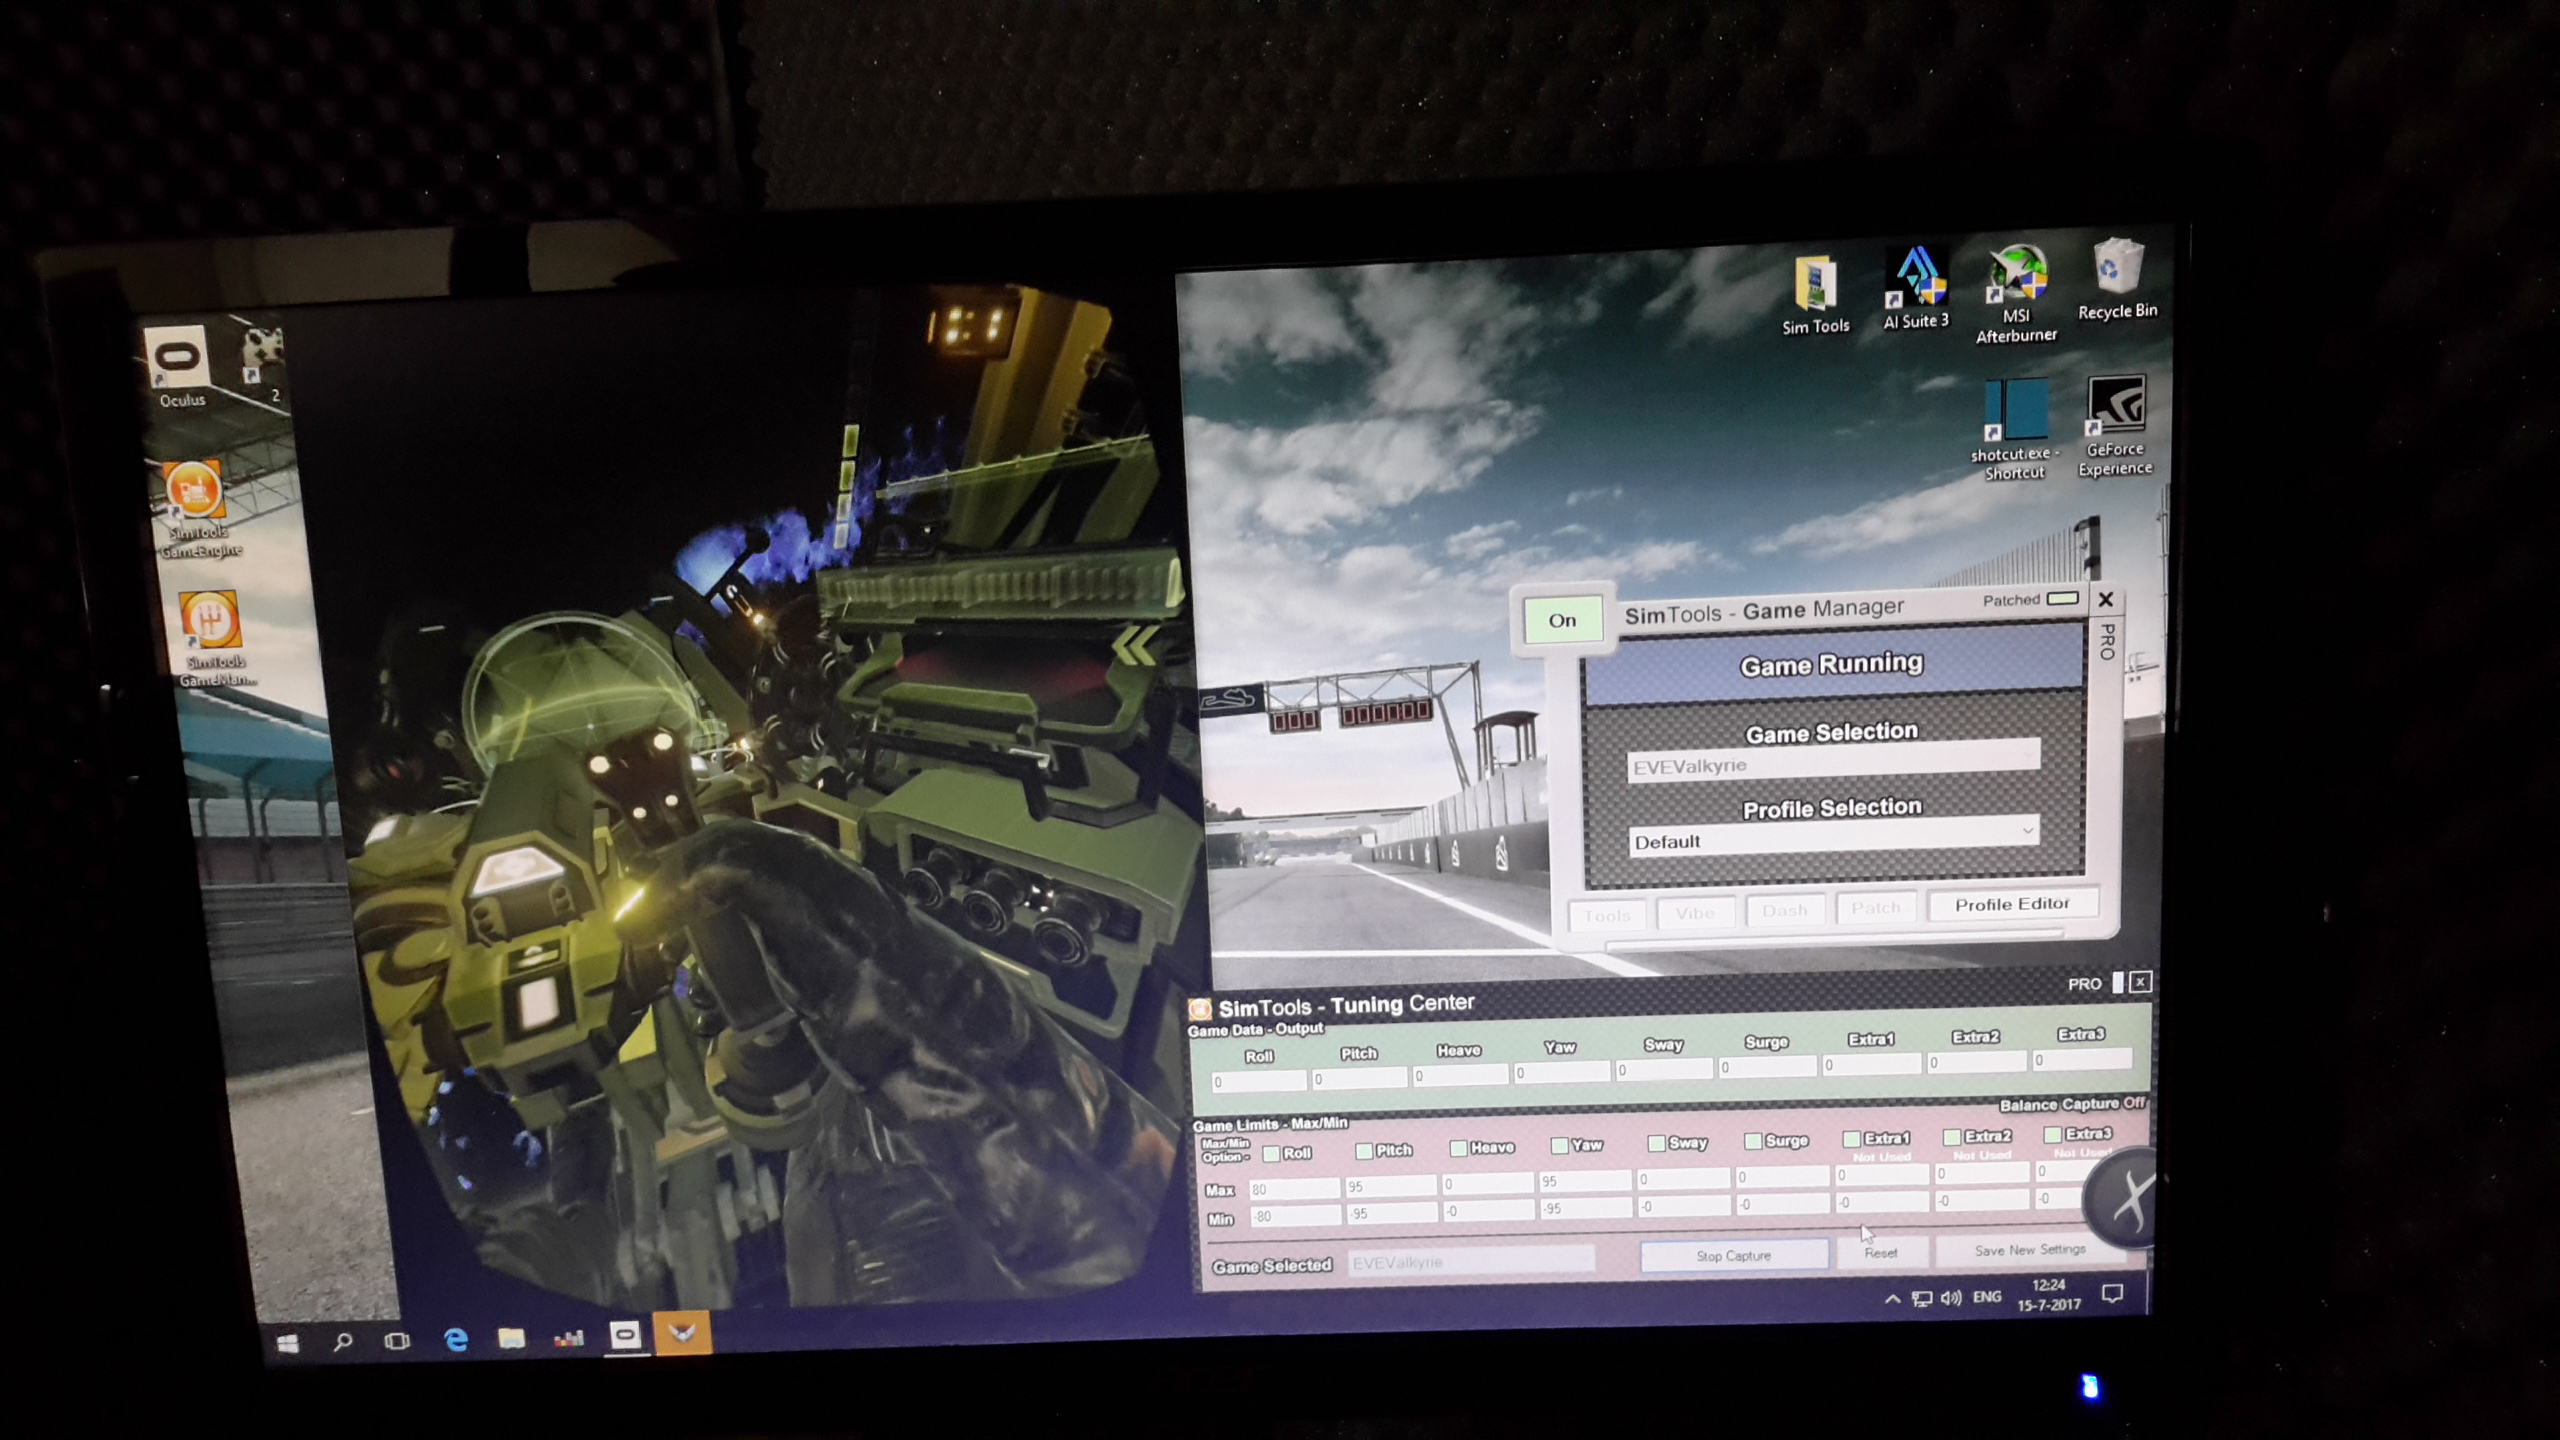Open the volume tray control
The width and height of the screenshot is (2560, 1440).
tap(1950, 1298)
